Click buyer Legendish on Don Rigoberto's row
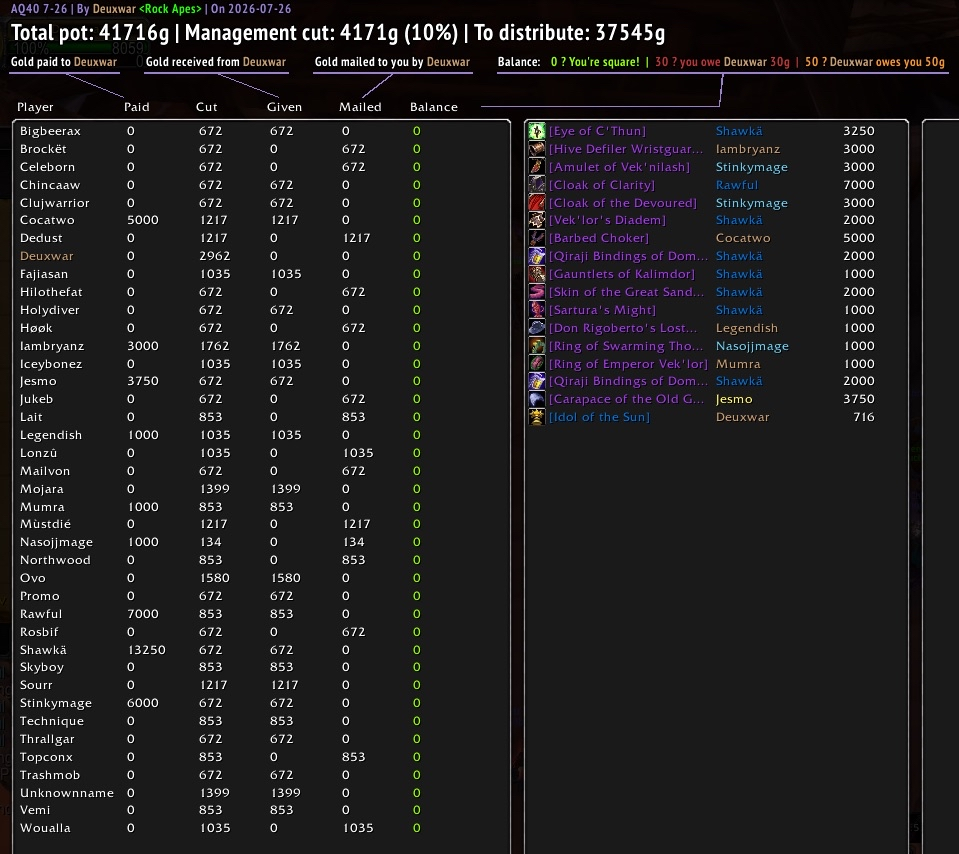The width and height of the screenshot is (959, 854). coord(747,328)
